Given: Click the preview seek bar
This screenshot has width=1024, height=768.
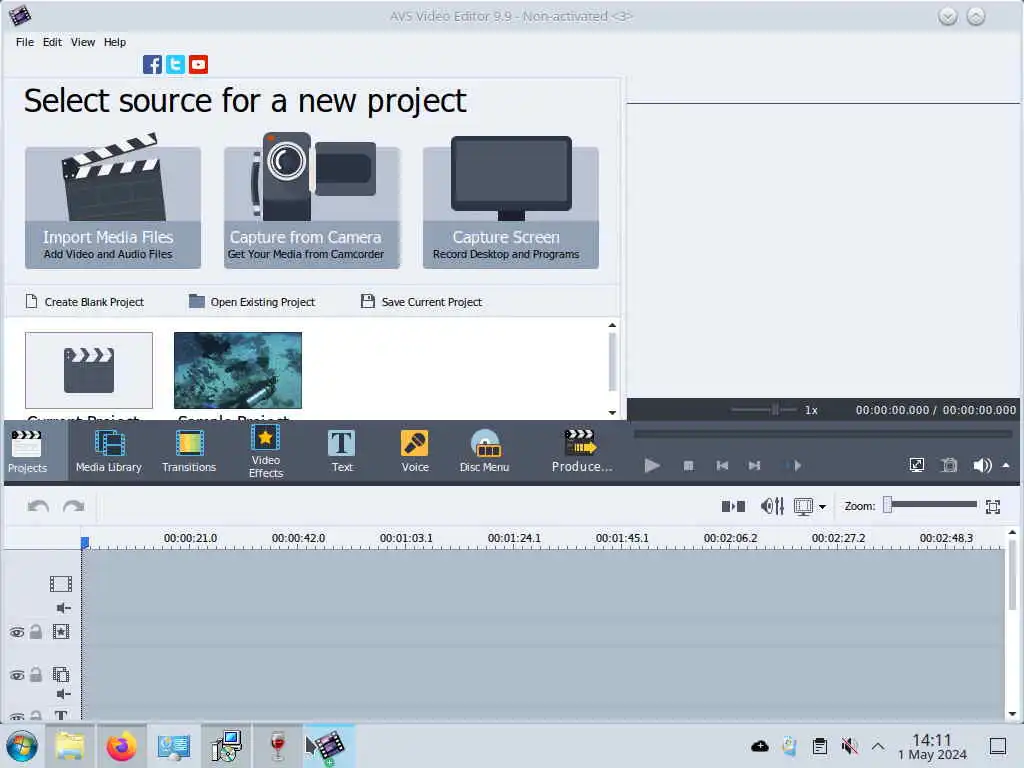Looking at the screenshot, I should point(823,434).
